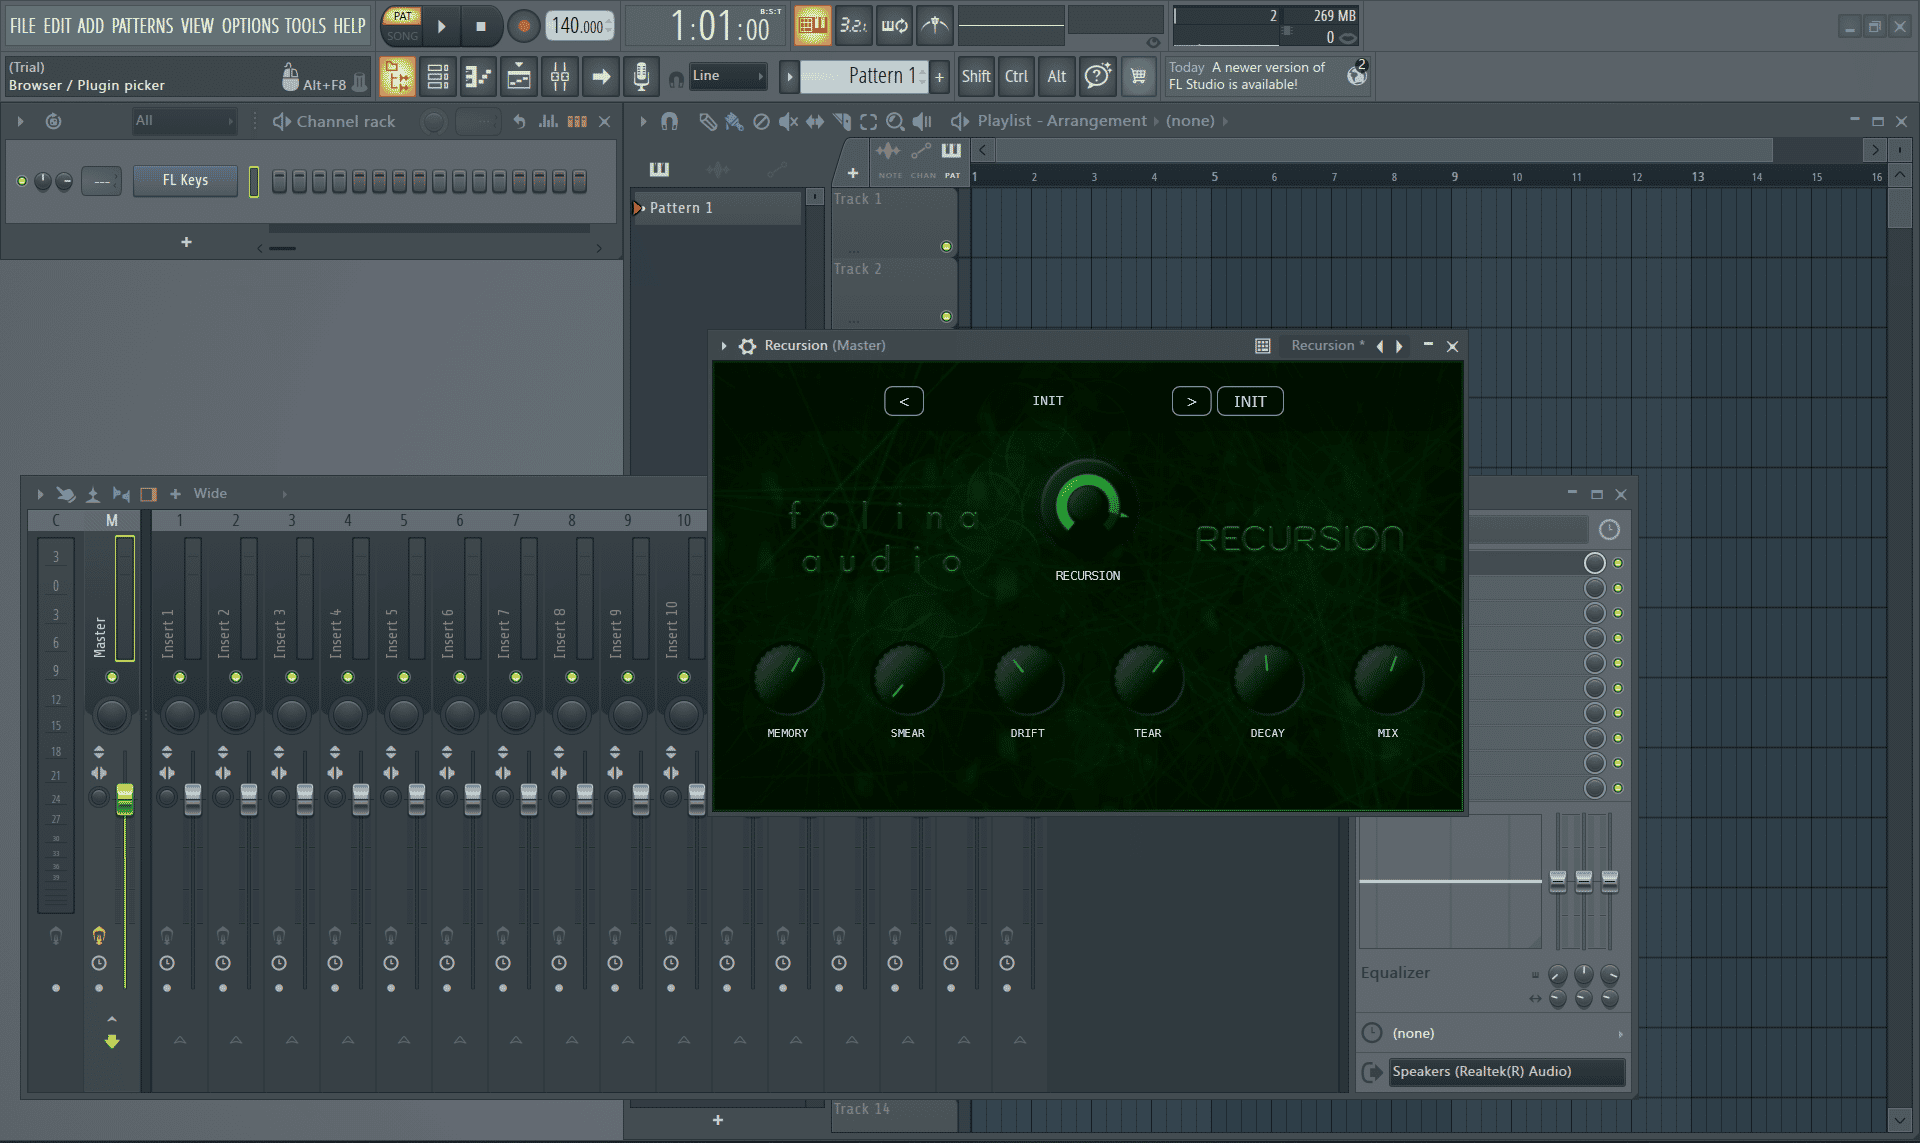The height and width of the screenshot is (1143, 1920).
Task: Open the Mixer view toolbar button
Action: click(560, 77)
